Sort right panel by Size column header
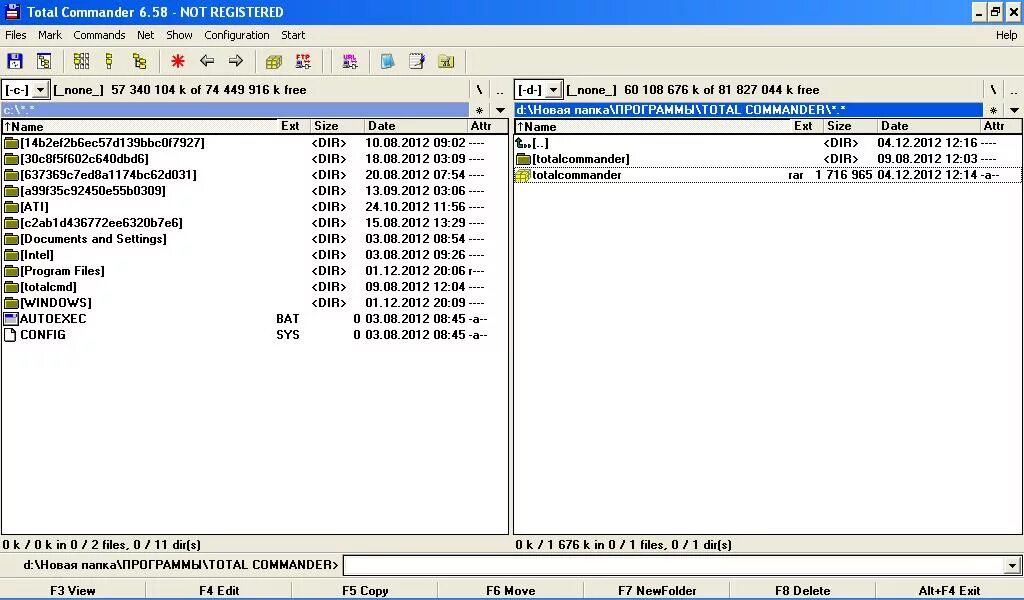1024x600 pixels. tap(850, 126)
